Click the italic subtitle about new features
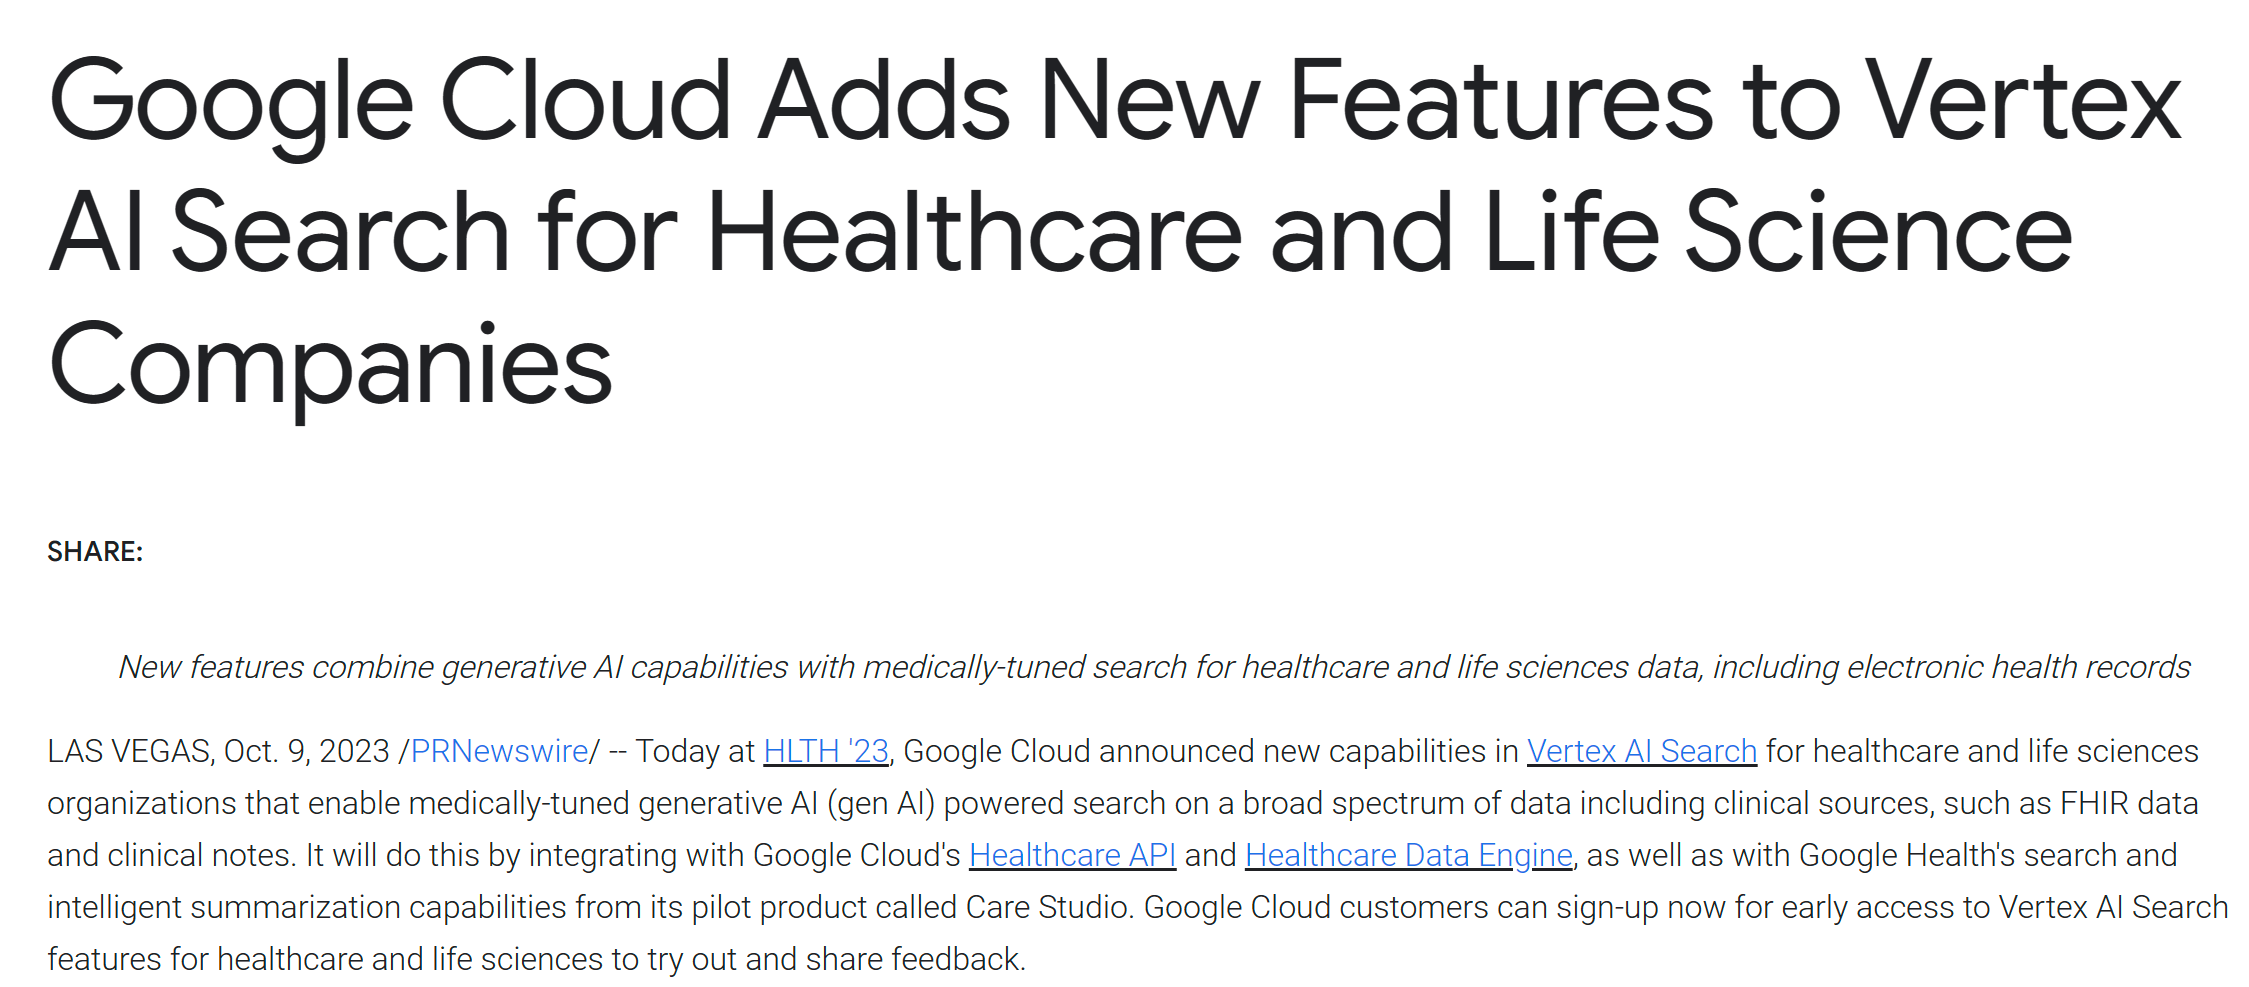Screen dimensions: 2249x987 pos(1154,667)
